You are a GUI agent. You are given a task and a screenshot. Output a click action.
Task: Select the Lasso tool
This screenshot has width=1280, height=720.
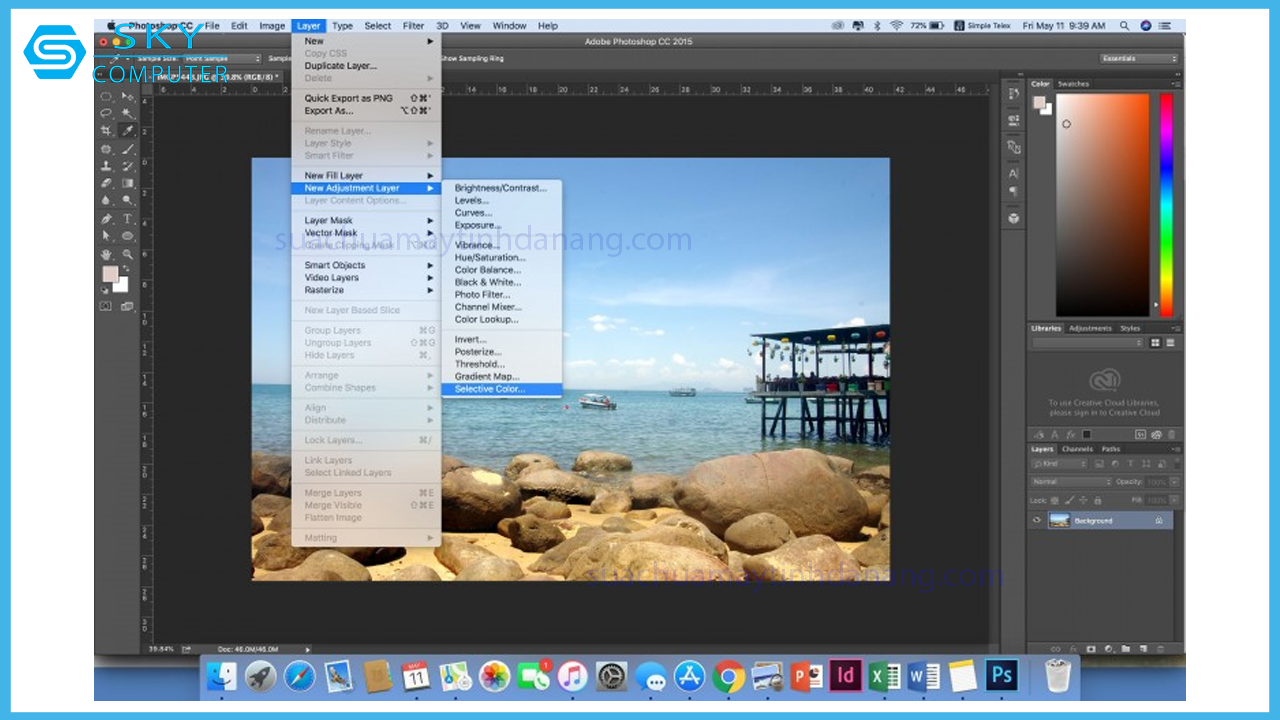click(x=106, y=113)
